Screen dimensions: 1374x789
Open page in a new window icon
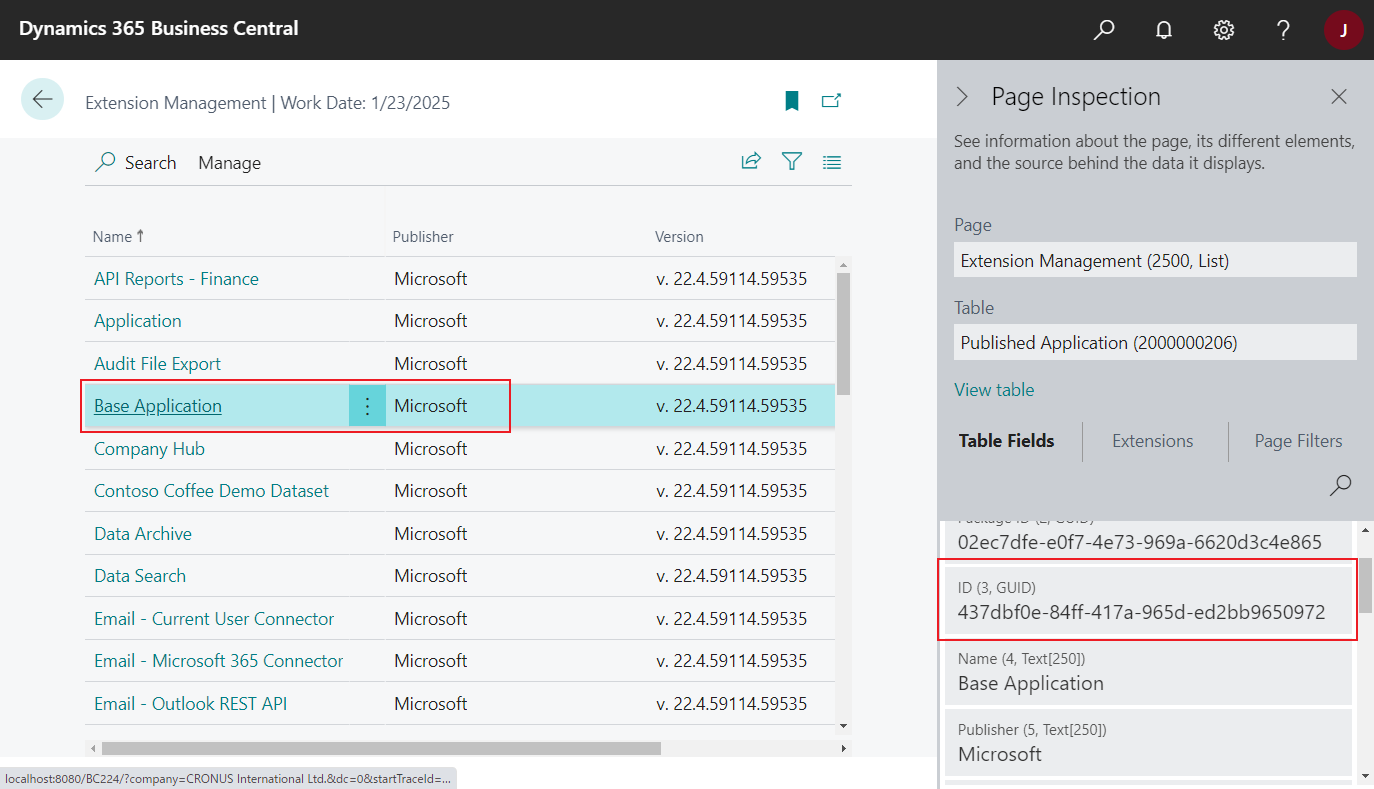[831, 101]
